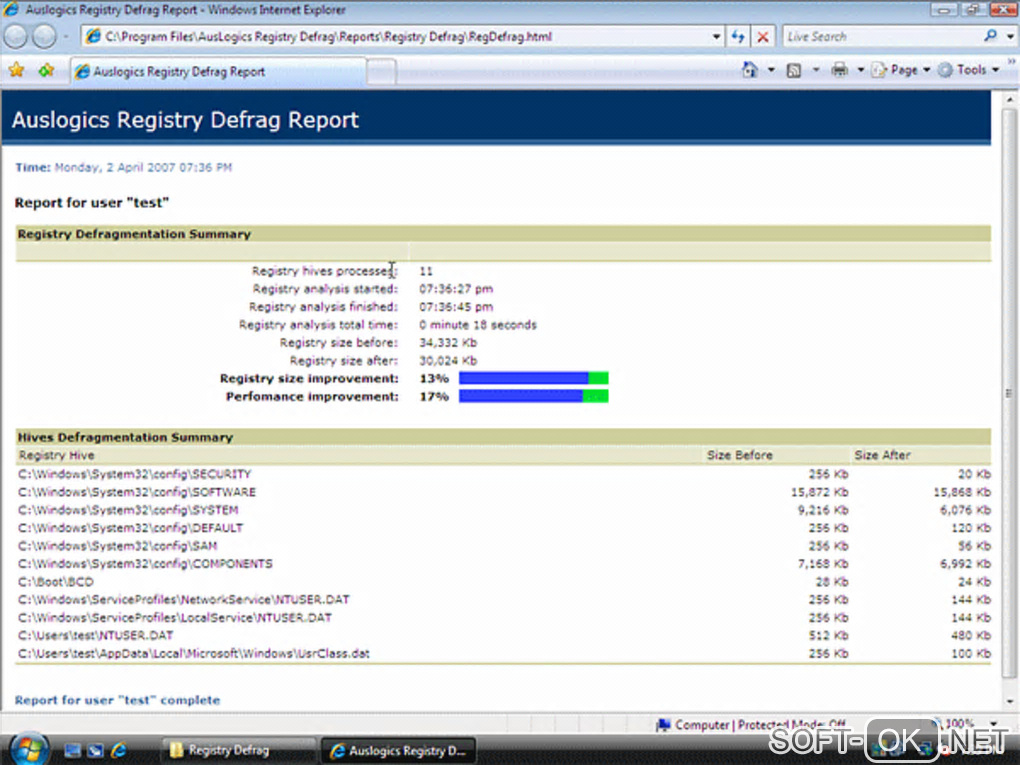Image resolution: width=1020 pixels, height=765 pixels.
Task: Click "Report for user test complete" text
Action: pyautogui.click(x=117, y=700)
